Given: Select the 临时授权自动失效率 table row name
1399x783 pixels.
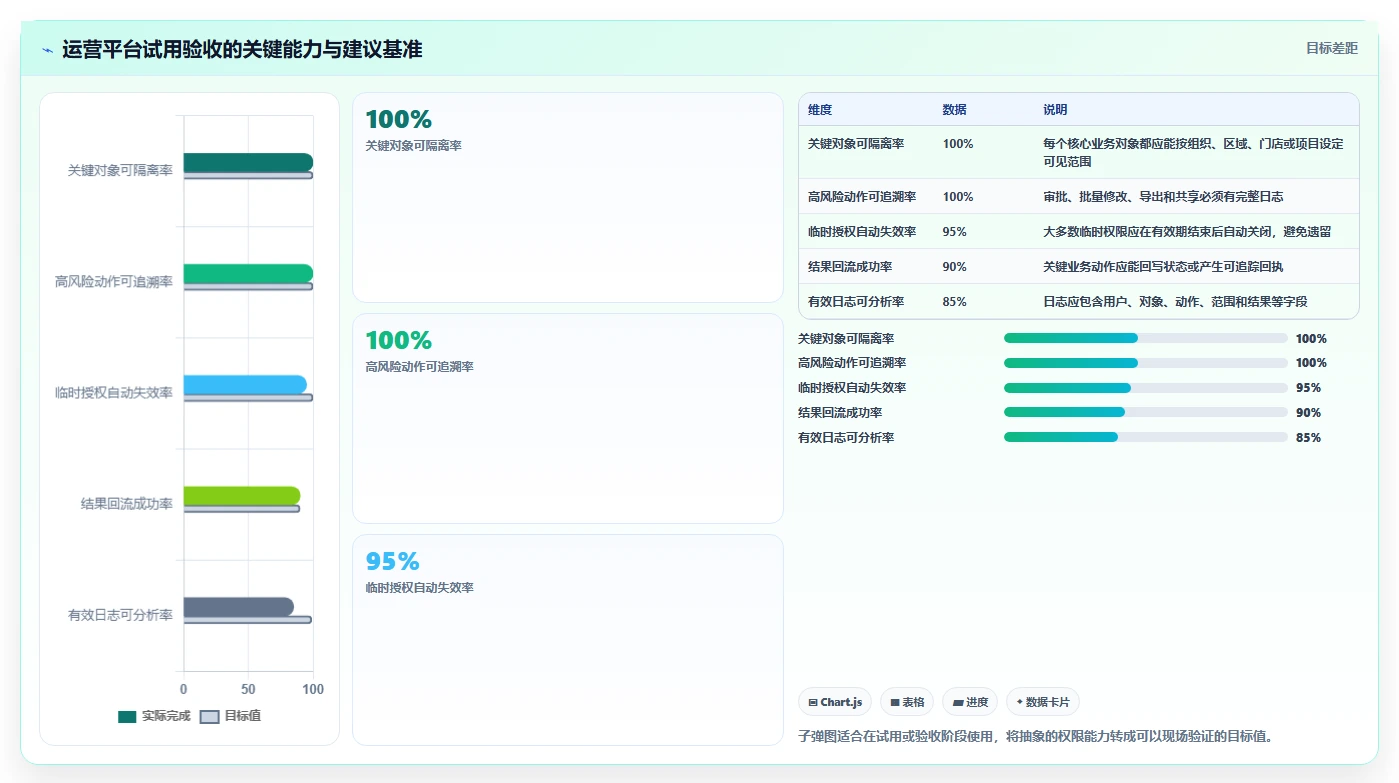Looking at the screenshot, I should pos(862,231).
